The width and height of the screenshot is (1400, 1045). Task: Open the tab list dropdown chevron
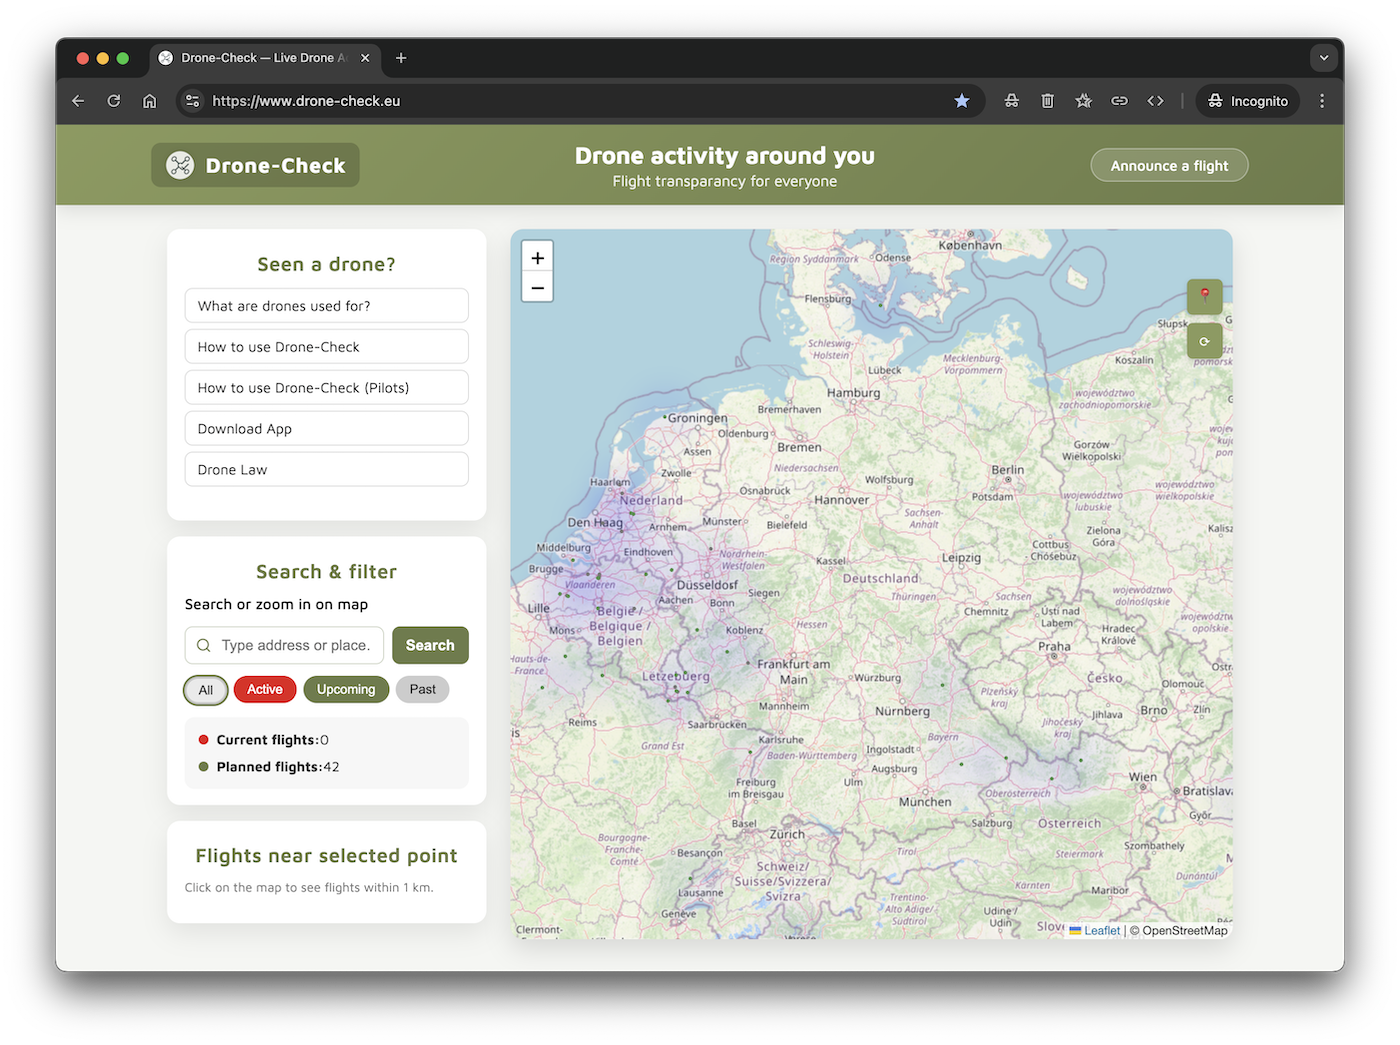tap(1323, 58)
